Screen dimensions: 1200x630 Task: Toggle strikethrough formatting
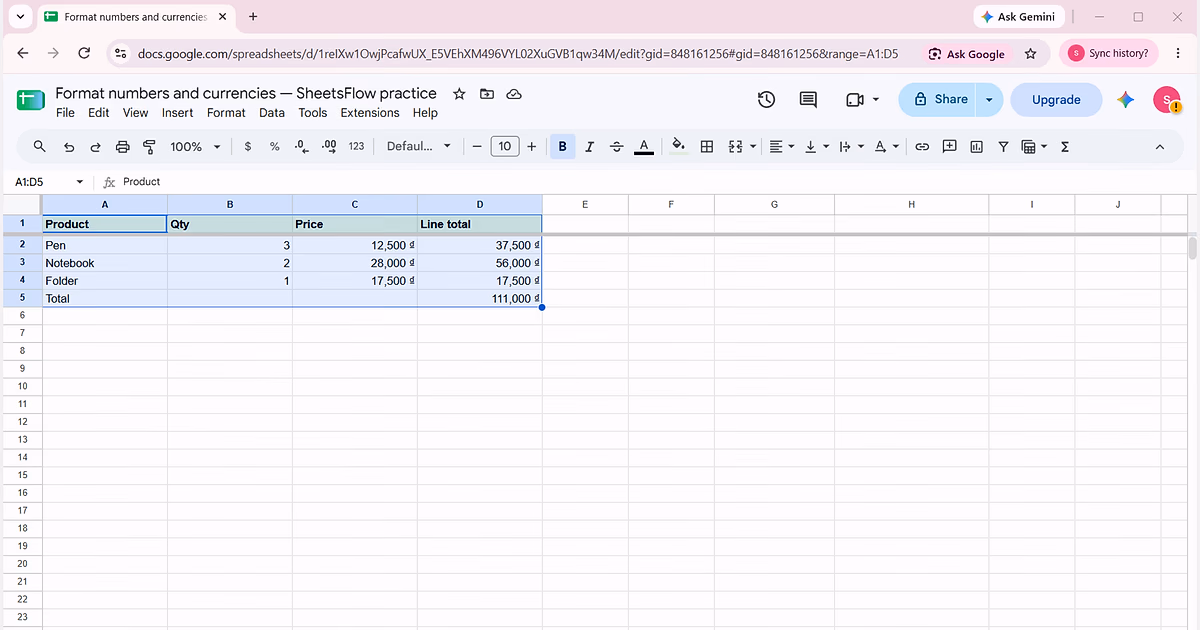click(x=616, y=146)
